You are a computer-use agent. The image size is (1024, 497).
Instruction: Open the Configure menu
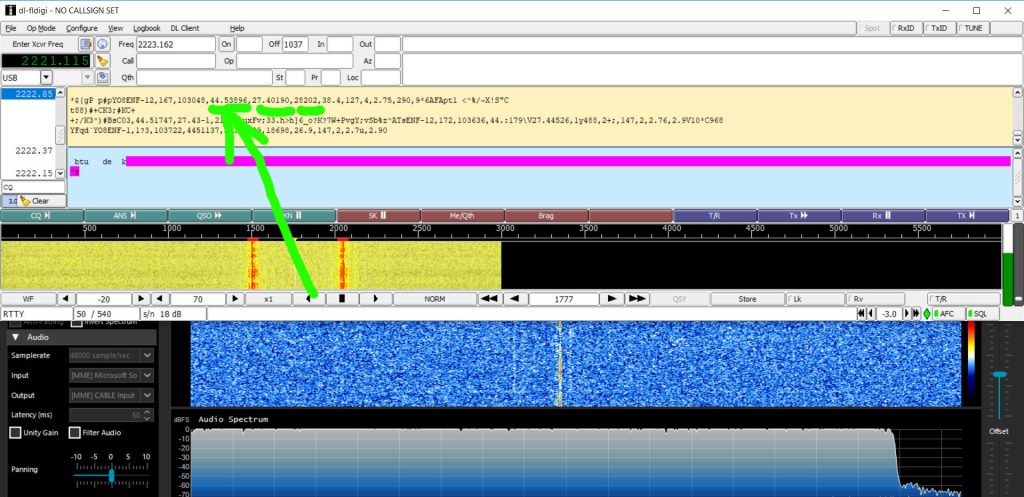pos(82,28)
